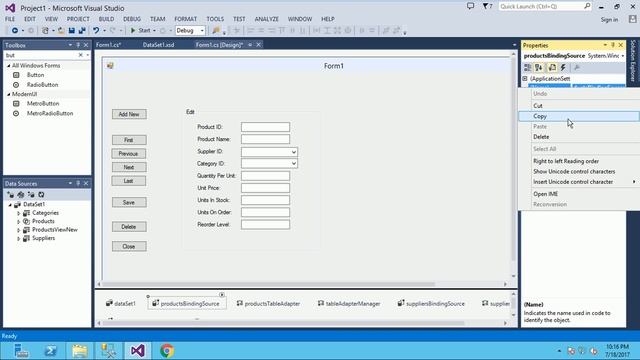The width and height of the screenshot is (640, 360).
Task: Open the Properties object selector dropdown
Action: [x=622, y=56]
